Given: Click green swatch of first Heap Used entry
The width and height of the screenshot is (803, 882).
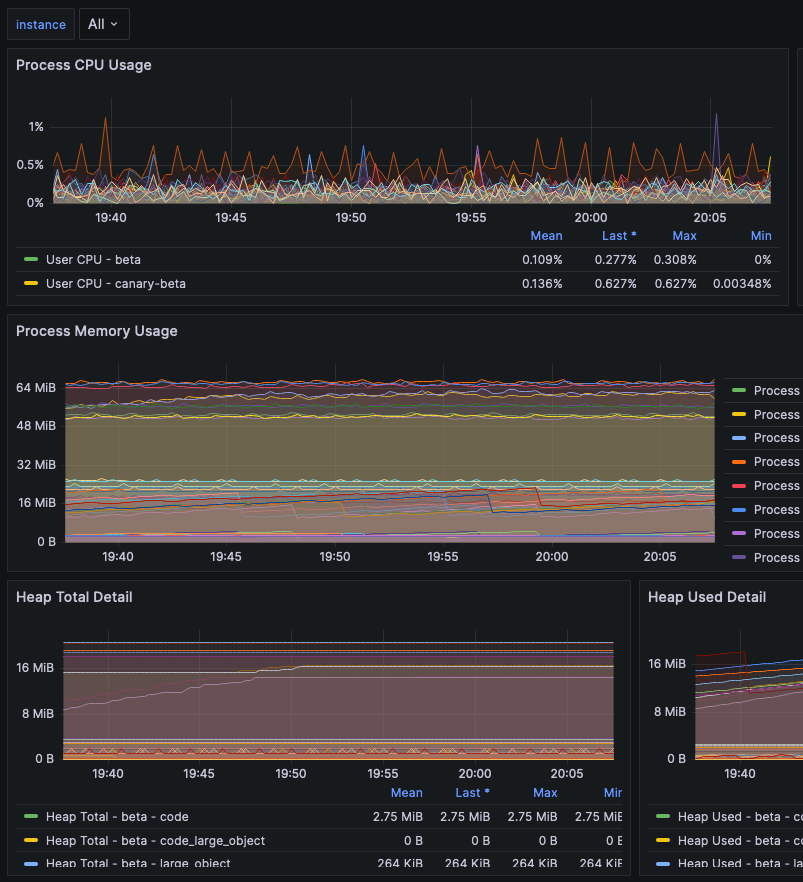Looking at the screenshot, I should (663, 816).
